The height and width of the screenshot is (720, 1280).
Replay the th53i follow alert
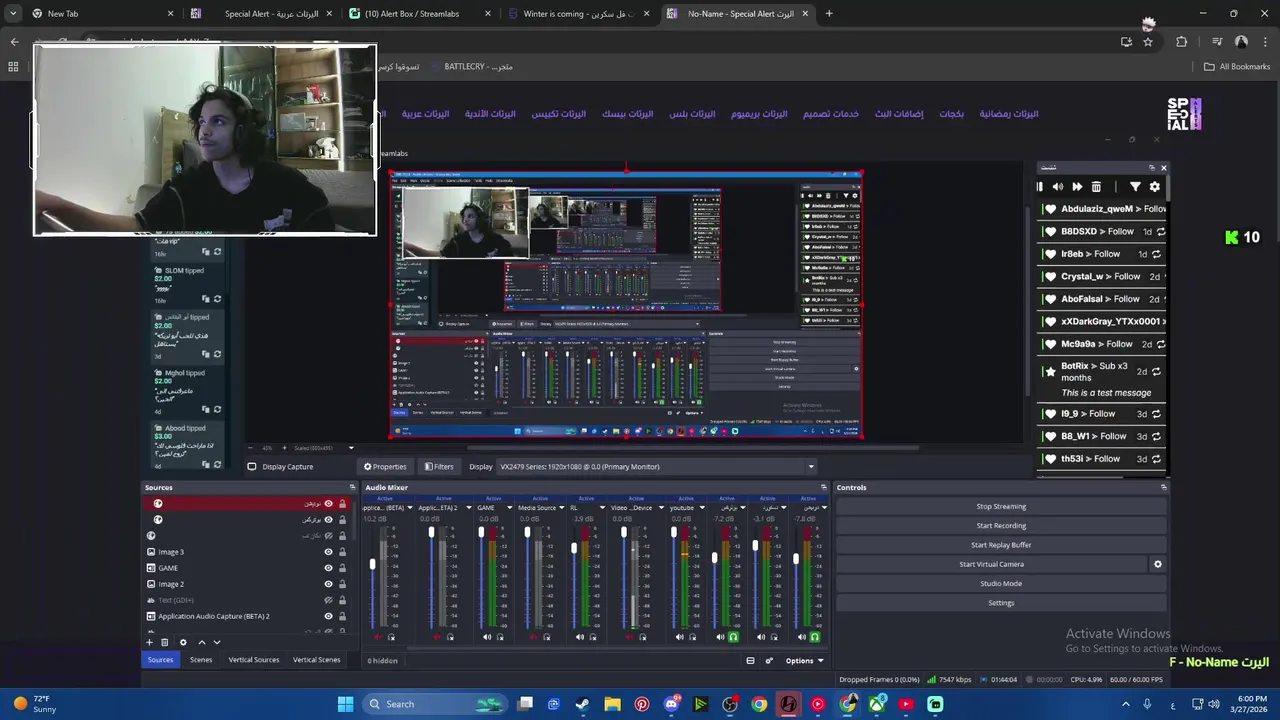coord(1156,459)
